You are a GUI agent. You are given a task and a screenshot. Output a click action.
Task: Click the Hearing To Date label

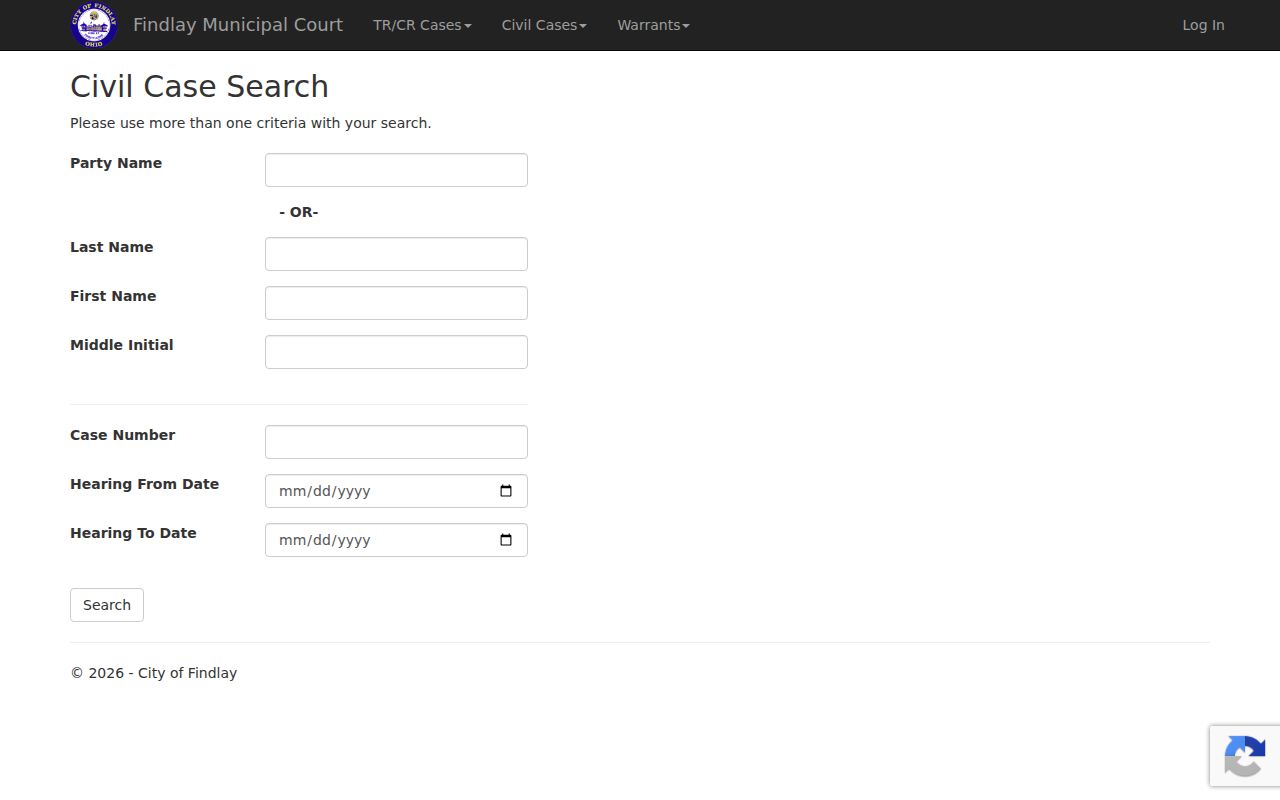(x=133, y=533)
